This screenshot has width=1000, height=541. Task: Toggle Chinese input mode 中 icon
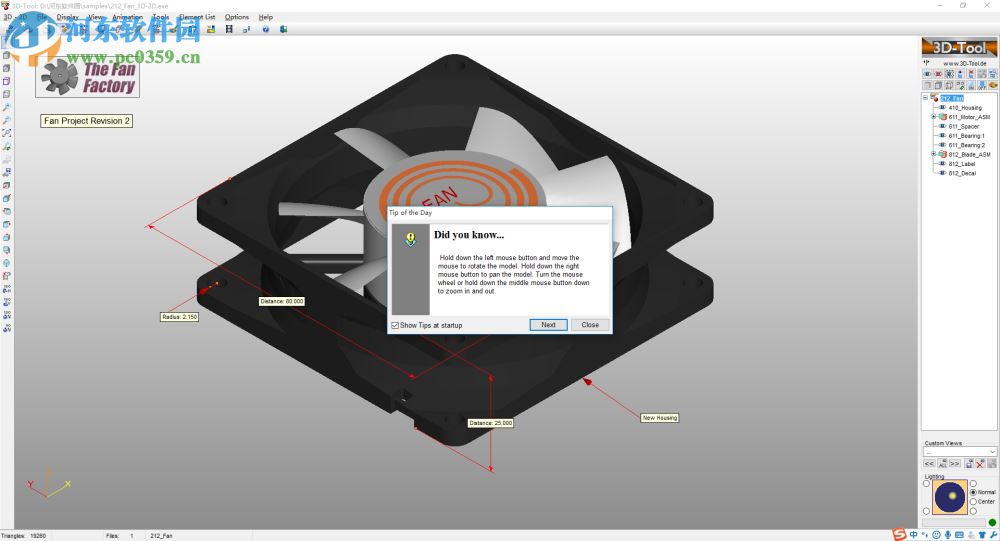pyautogui.click(x=914, y=535)
